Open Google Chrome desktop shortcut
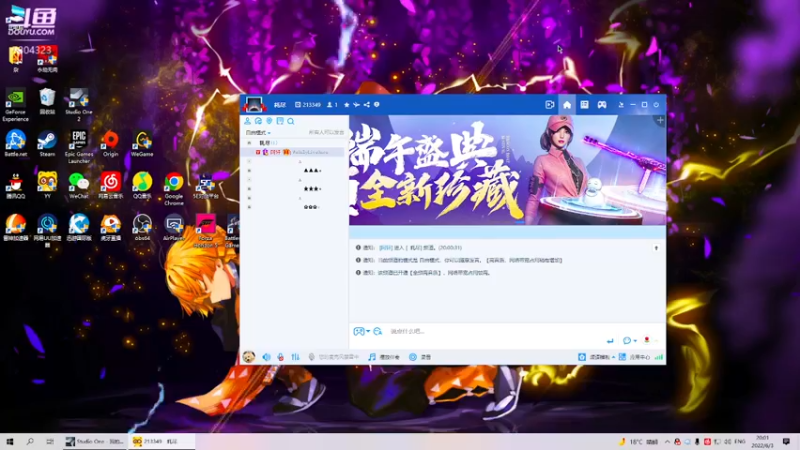800x450 pixels. [173, 189]
